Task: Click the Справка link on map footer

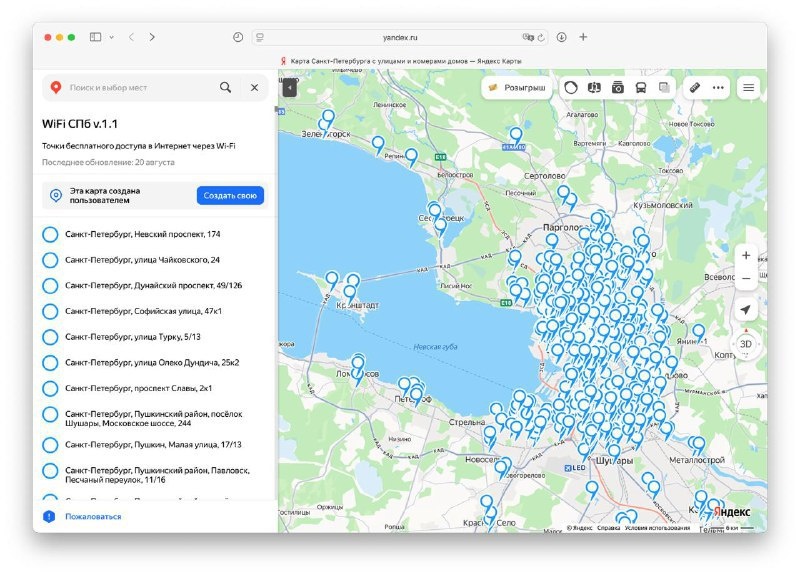Action: (609, 528)
